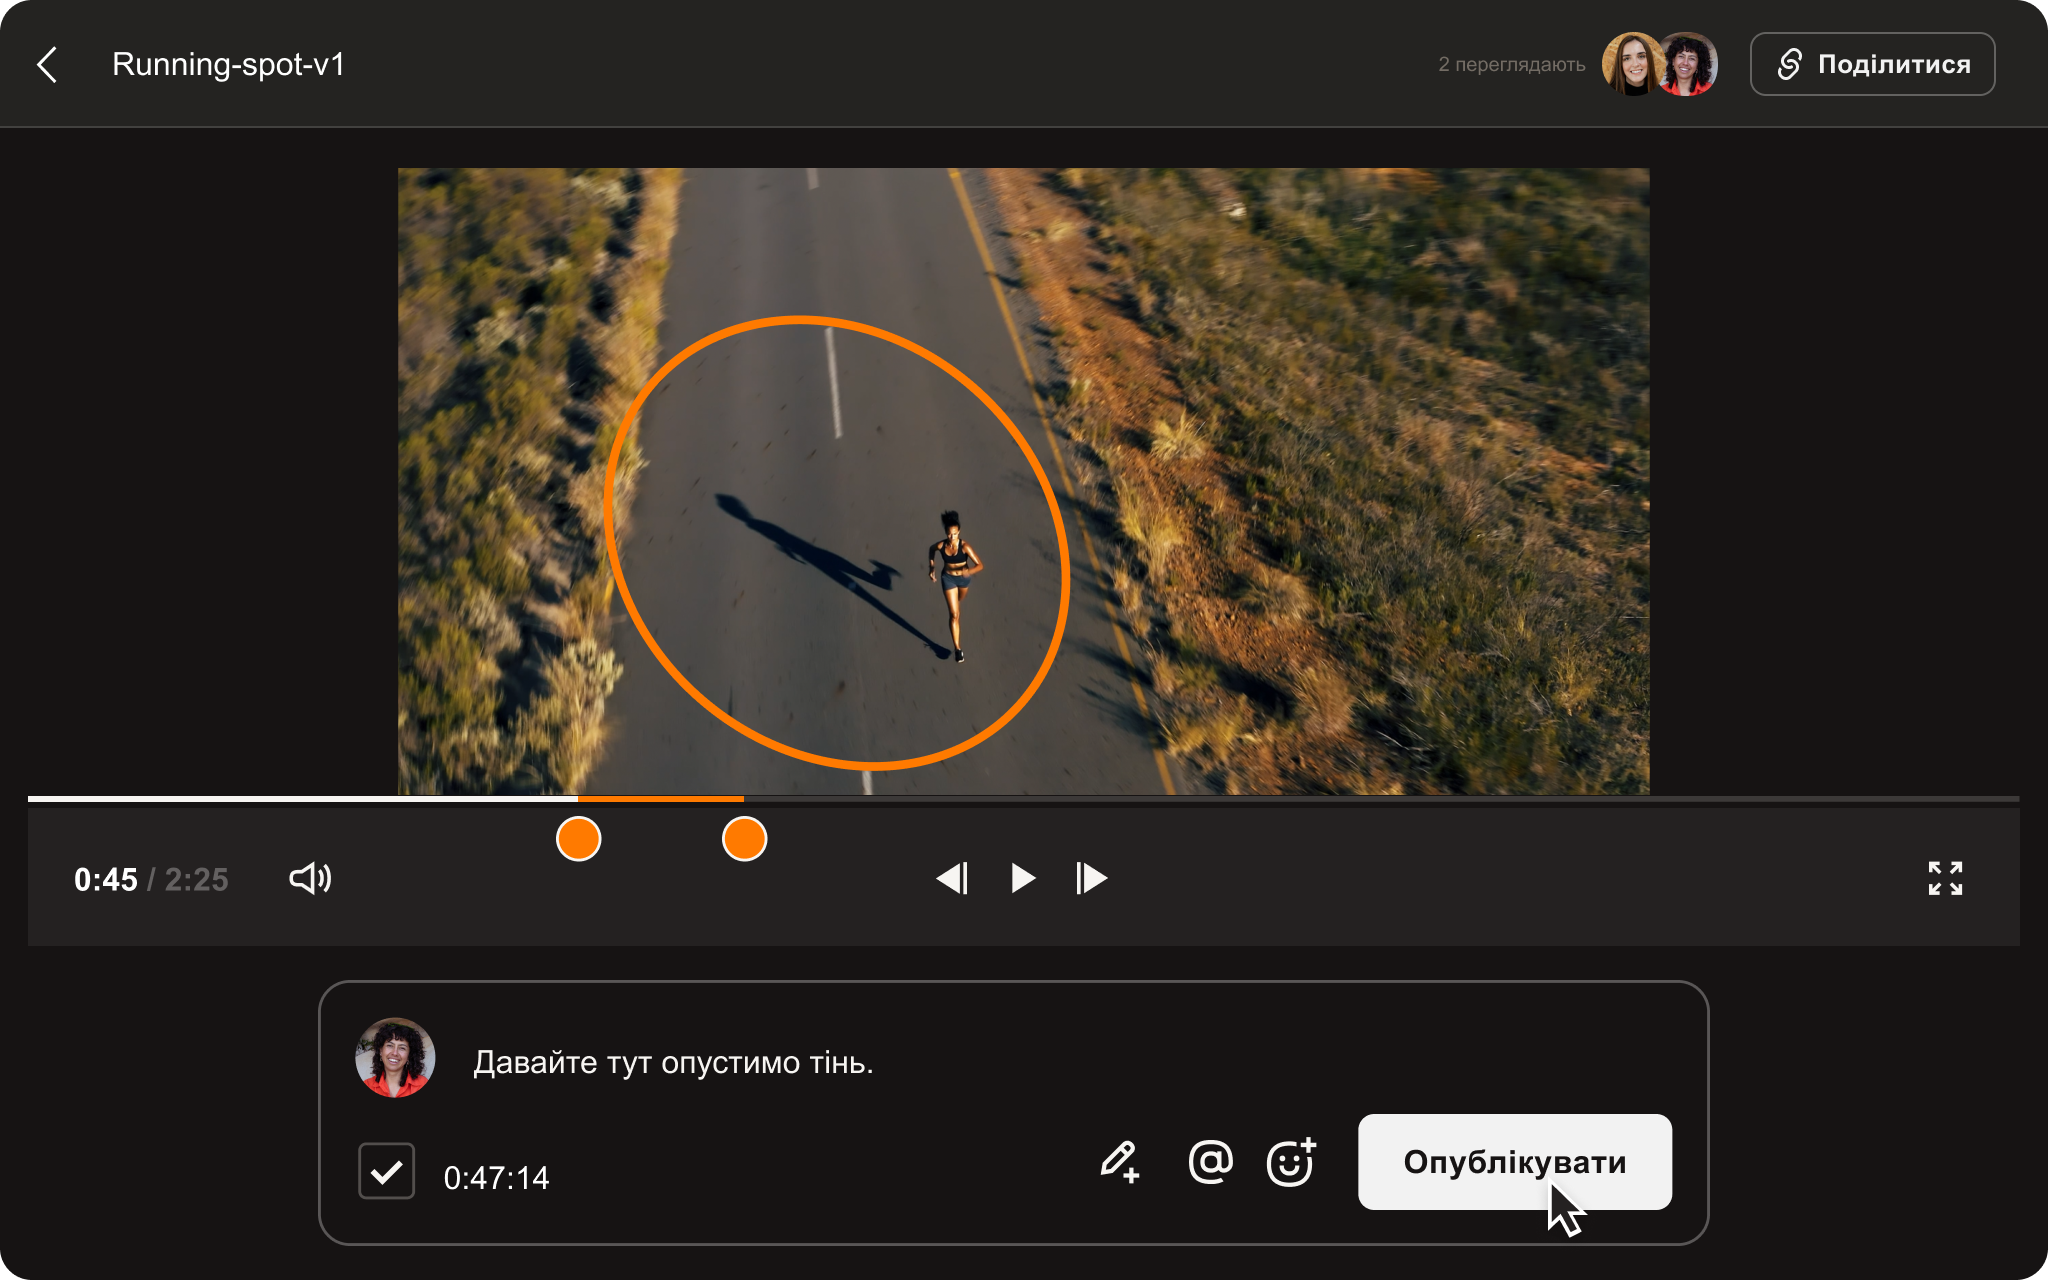This screenshot has height=1280, width=2048.
Task: Click the '2 переглядають' viewers label
Action: pyautogui.click(x=1512, y=64)
